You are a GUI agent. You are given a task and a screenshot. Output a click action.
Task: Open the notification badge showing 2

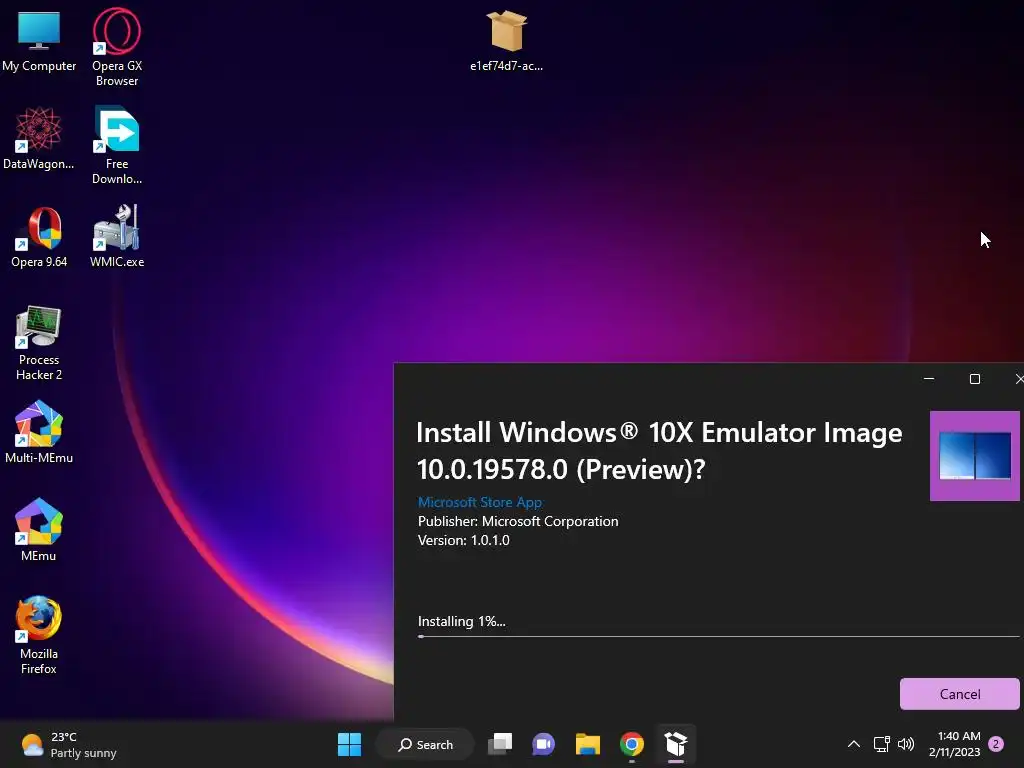pyautogui.click(x=996, y=744)
